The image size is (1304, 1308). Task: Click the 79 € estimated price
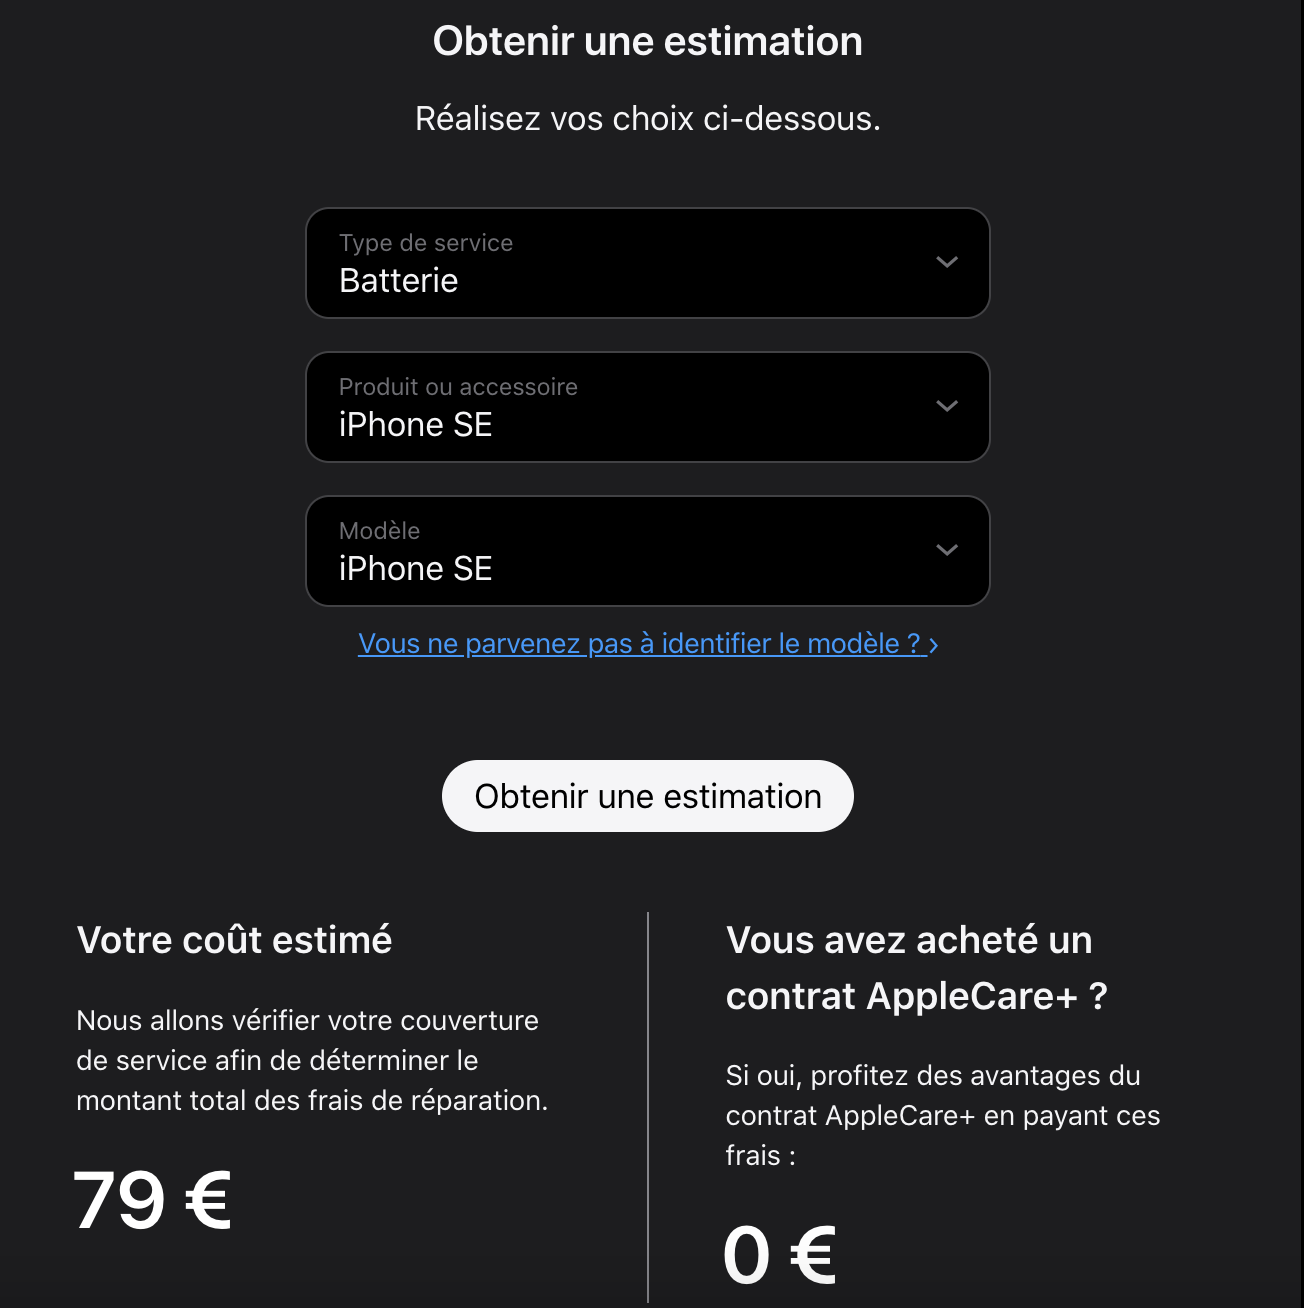pyautogui.click(x=152, y=1200)
